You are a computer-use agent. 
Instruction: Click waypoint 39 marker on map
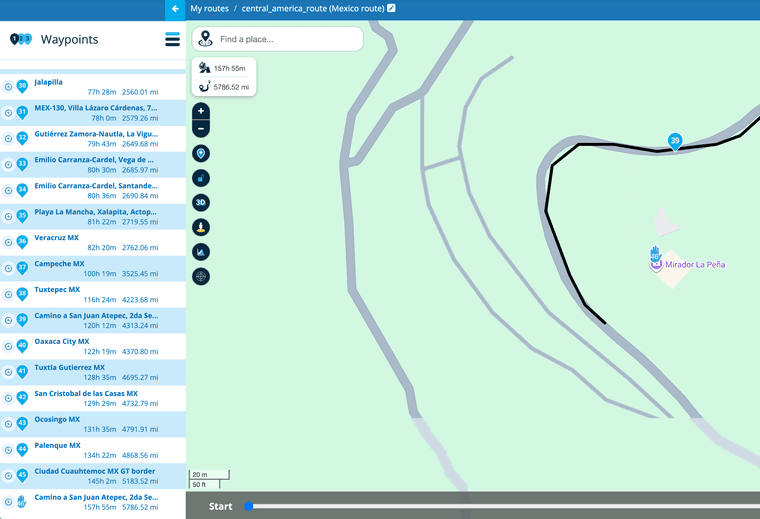coord(675,141)
